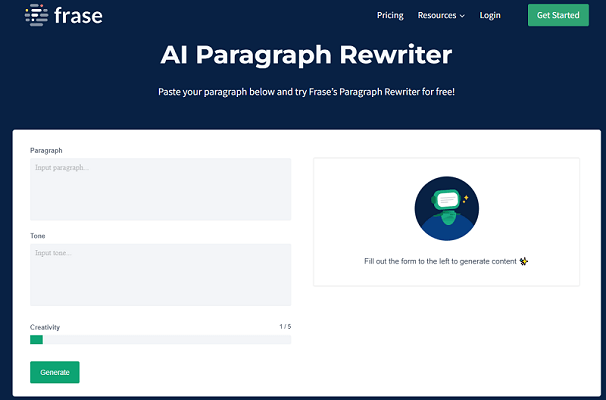Click the "Paste your paragraph below" subtitle text

pos(306,92)
